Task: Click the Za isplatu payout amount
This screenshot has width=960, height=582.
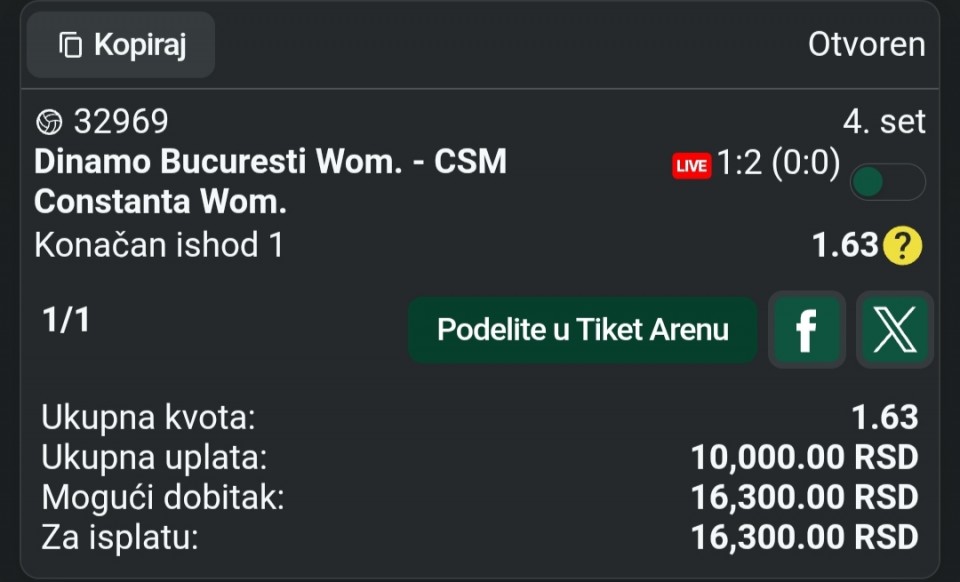Action: pyautogui.click(x=804, y=537)
